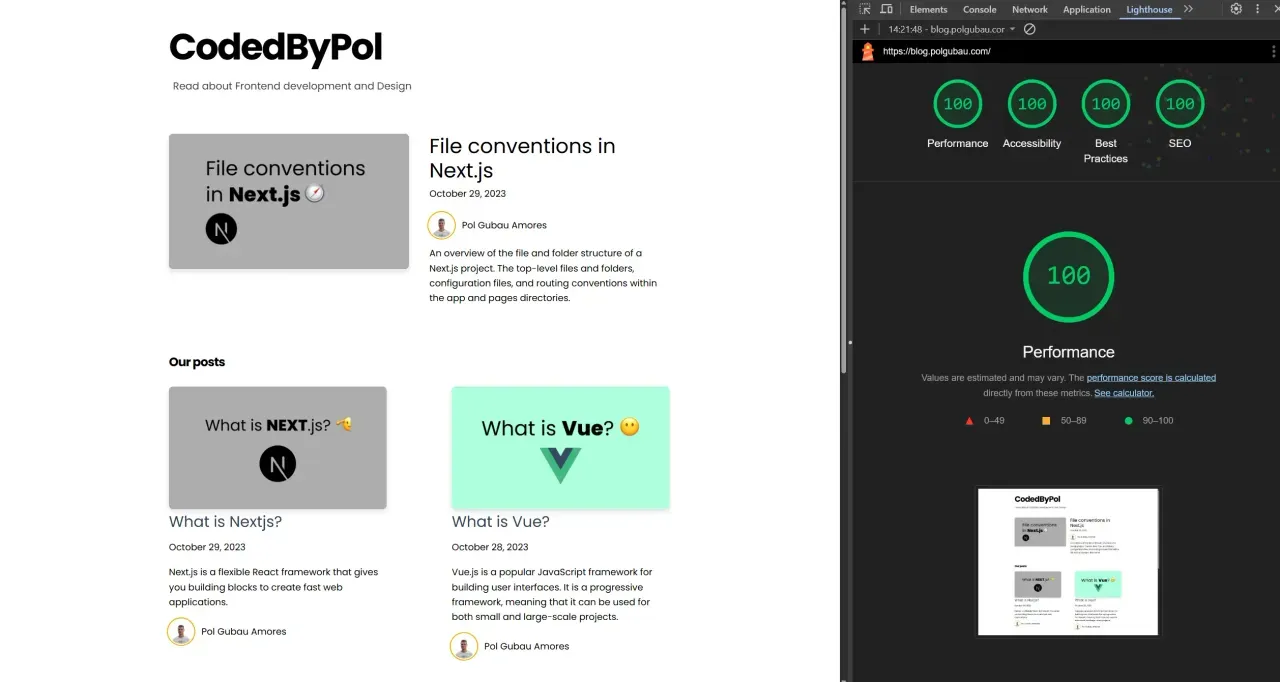1280x682 pixels.
Task: Click the plus icon for new Lighthouse report
Action: 865,29
